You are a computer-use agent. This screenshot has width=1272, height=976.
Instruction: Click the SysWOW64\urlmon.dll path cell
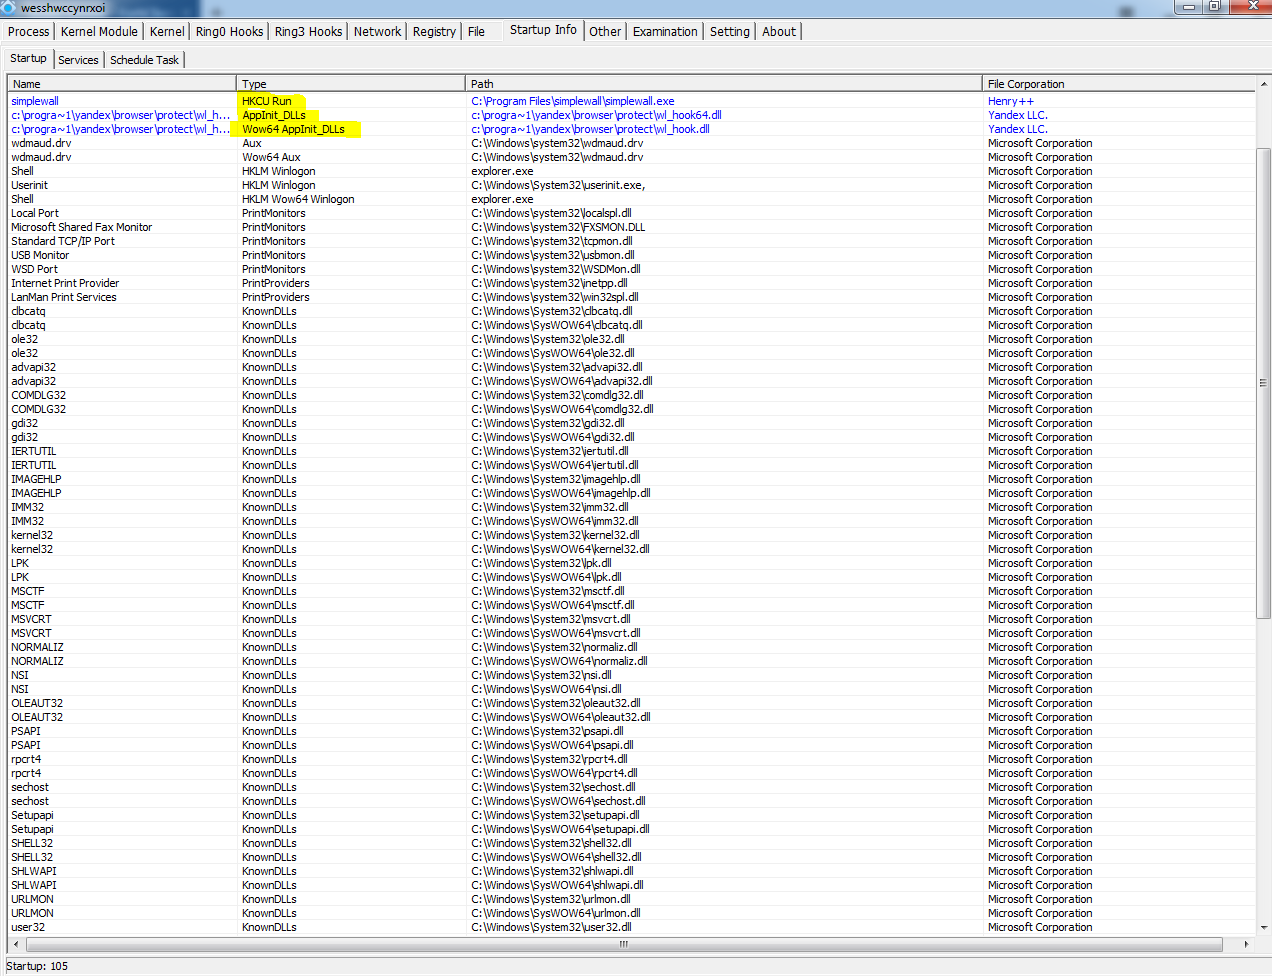pos(556,913)
